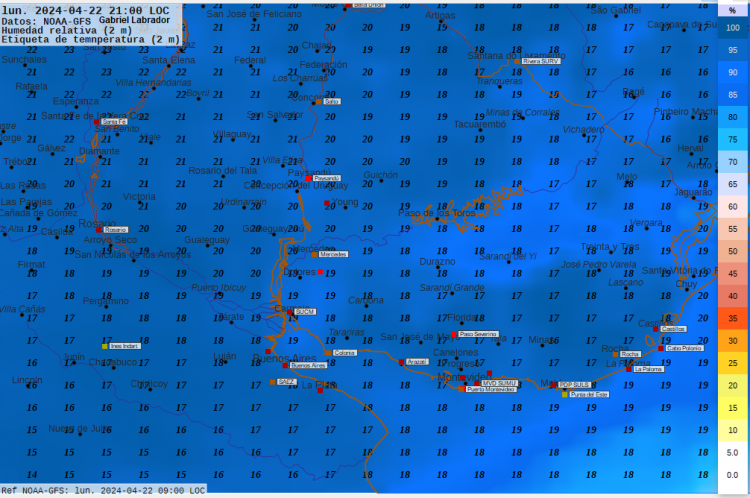
Task: Select the La Paloma red station marker
Action: tap(630, 369)
